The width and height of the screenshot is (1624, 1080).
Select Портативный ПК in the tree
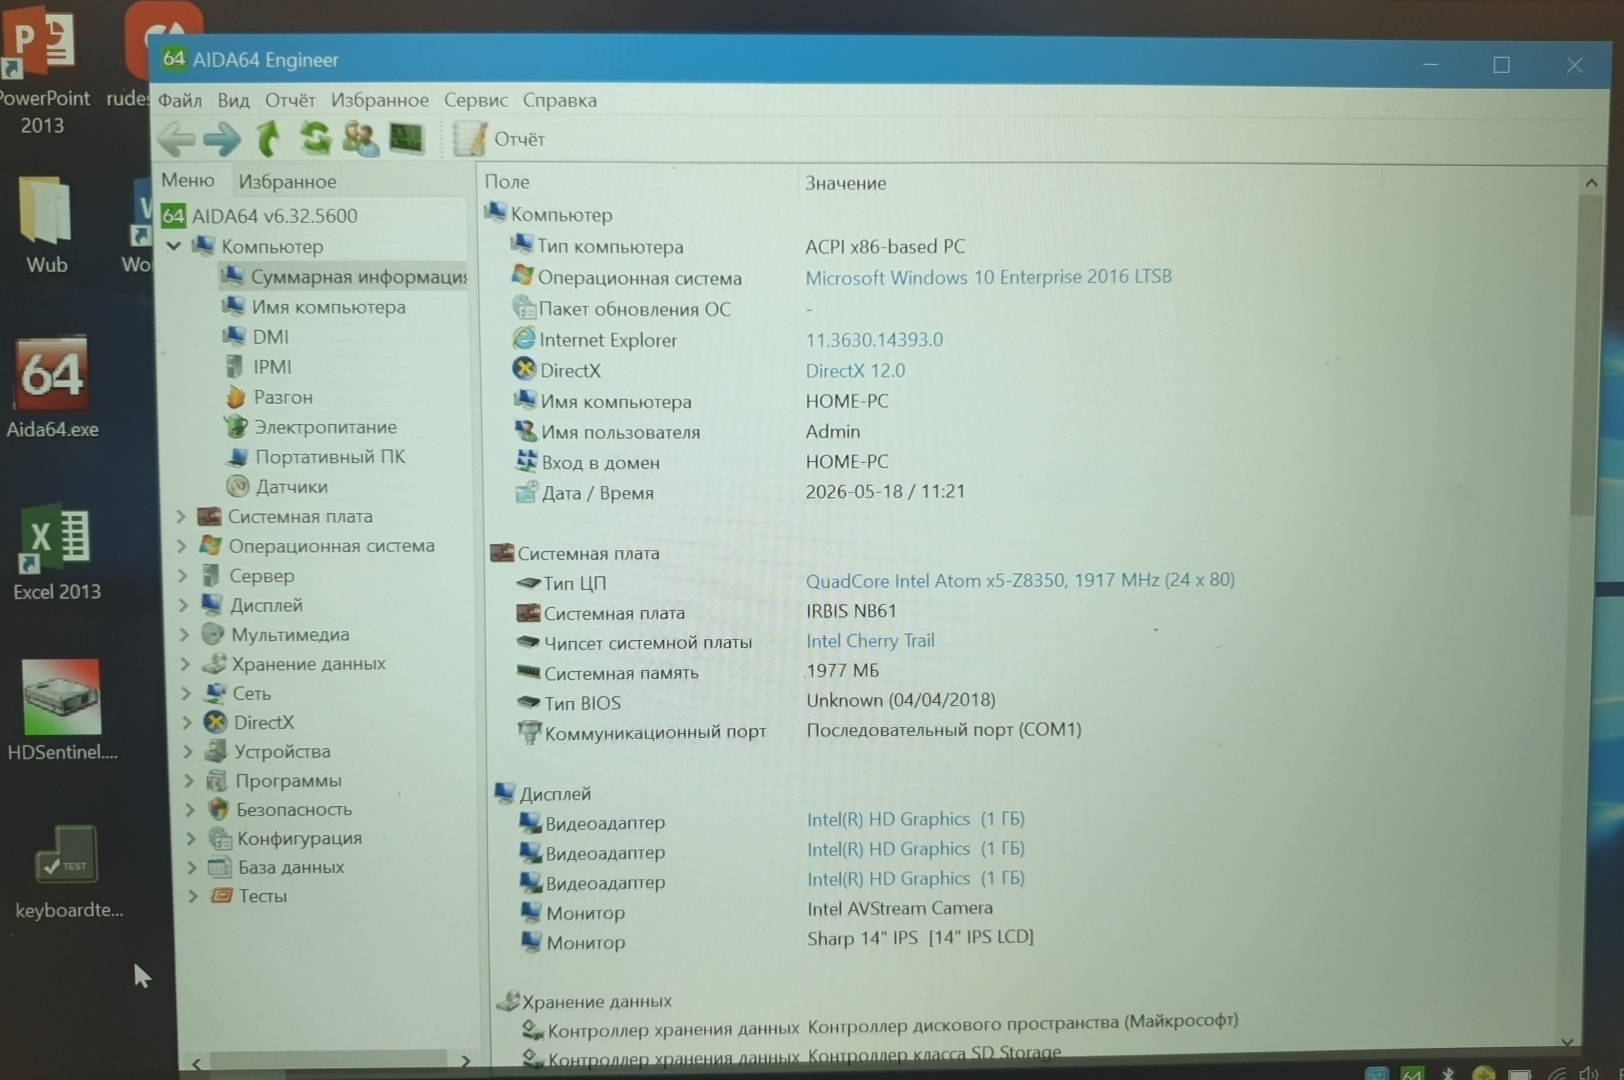click(317, 457)
